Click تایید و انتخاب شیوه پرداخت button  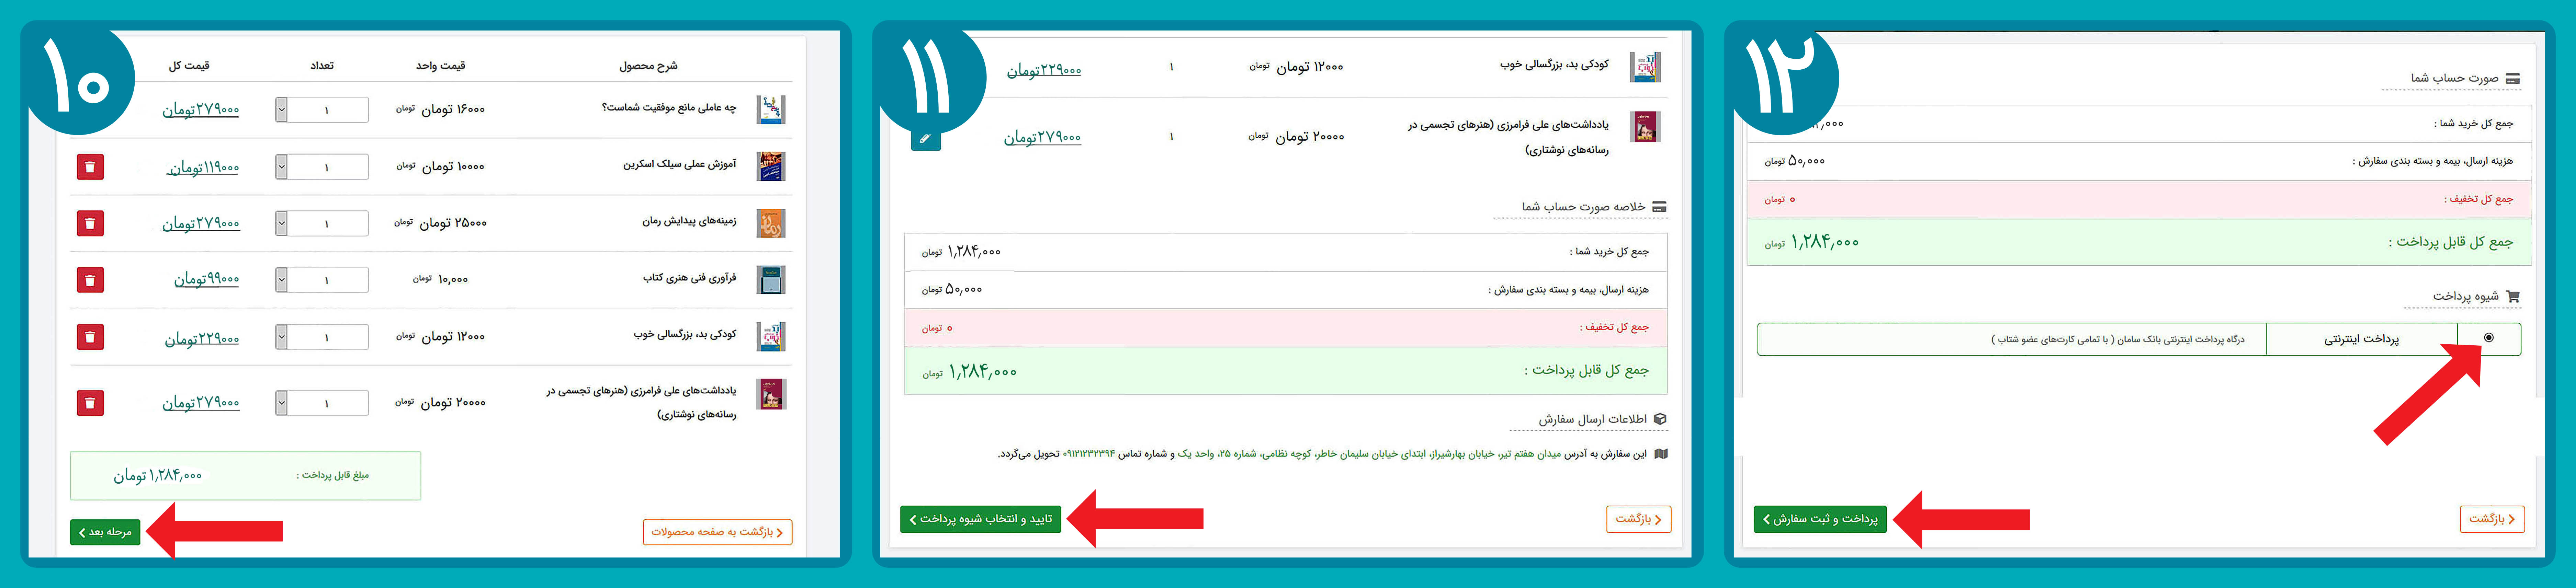(981, 519)
